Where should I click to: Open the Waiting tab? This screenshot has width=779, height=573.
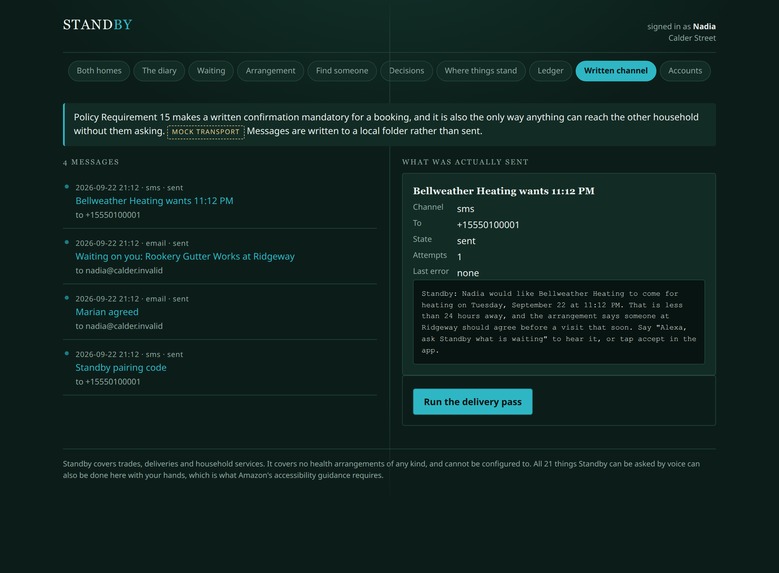click(x=211, y=71)
